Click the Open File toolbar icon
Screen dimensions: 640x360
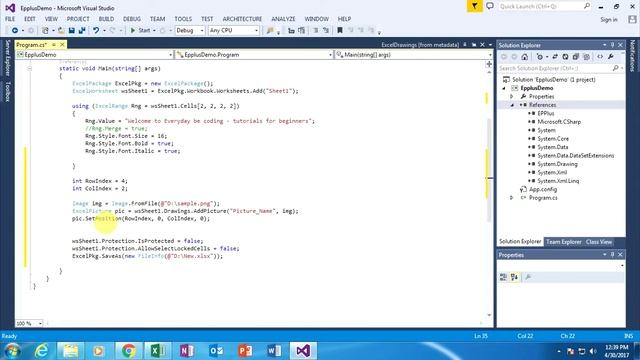pyautogui.click(x=61, y=31)
